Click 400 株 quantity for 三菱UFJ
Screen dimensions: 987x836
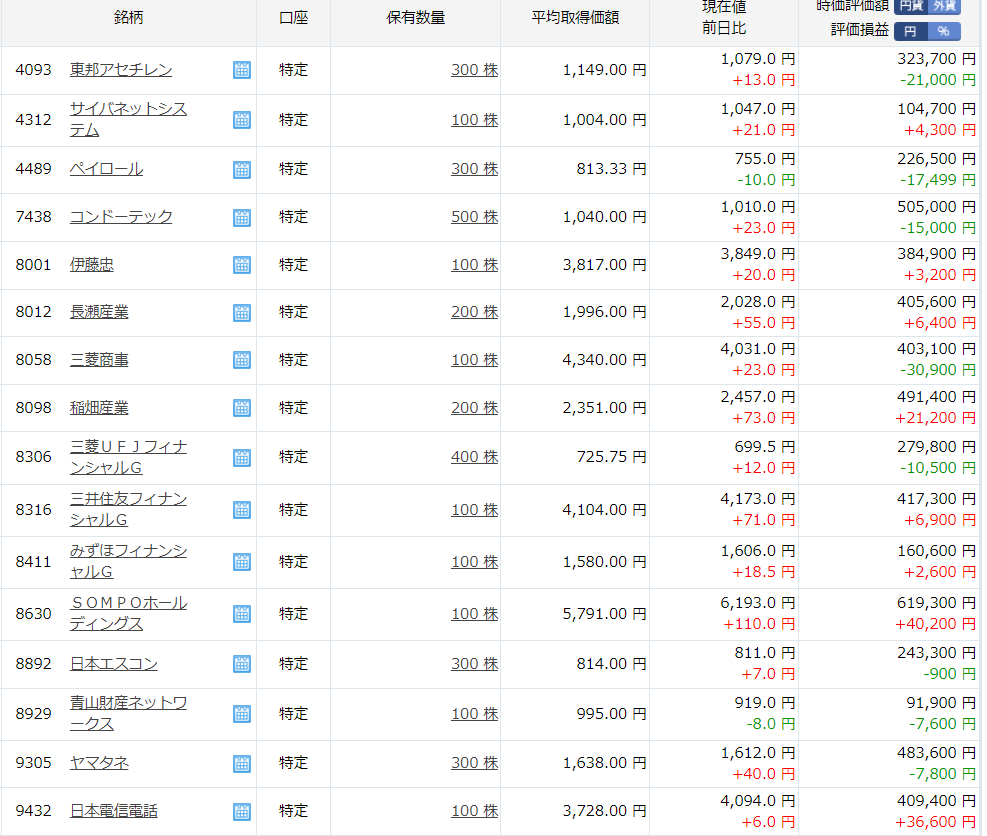tap(475, 456)
